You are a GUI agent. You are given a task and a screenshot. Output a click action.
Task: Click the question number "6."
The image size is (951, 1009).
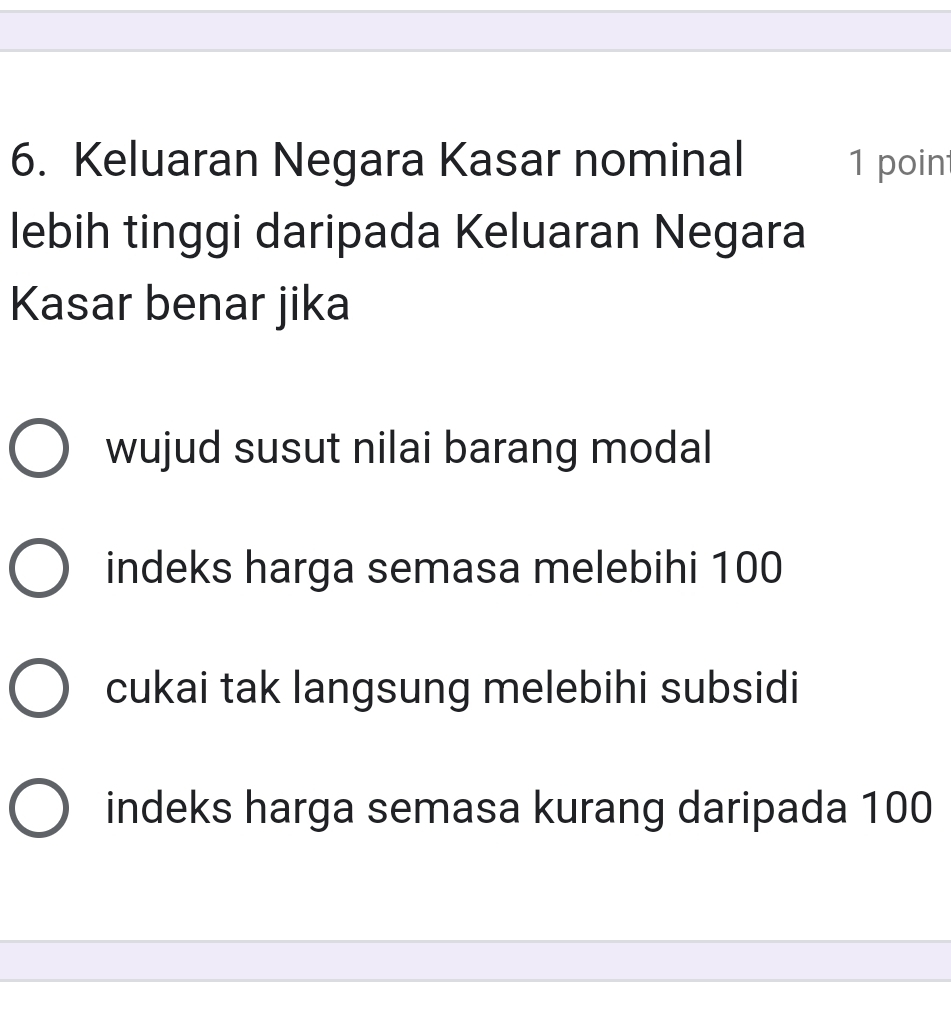point(33,160)
